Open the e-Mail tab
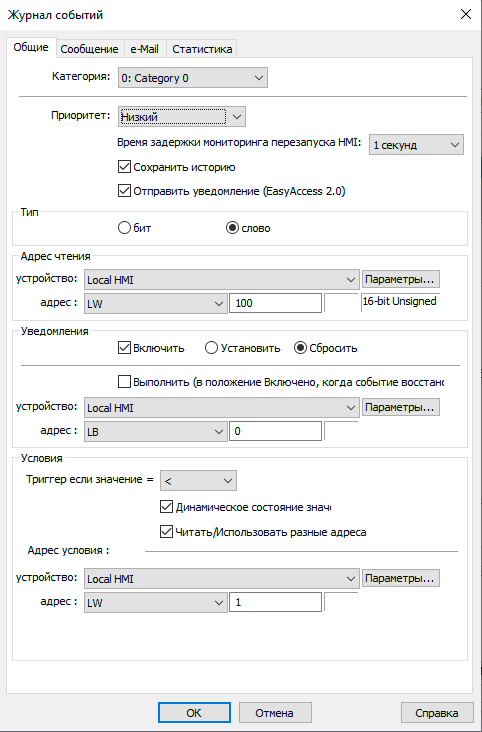 pos(144,49)
